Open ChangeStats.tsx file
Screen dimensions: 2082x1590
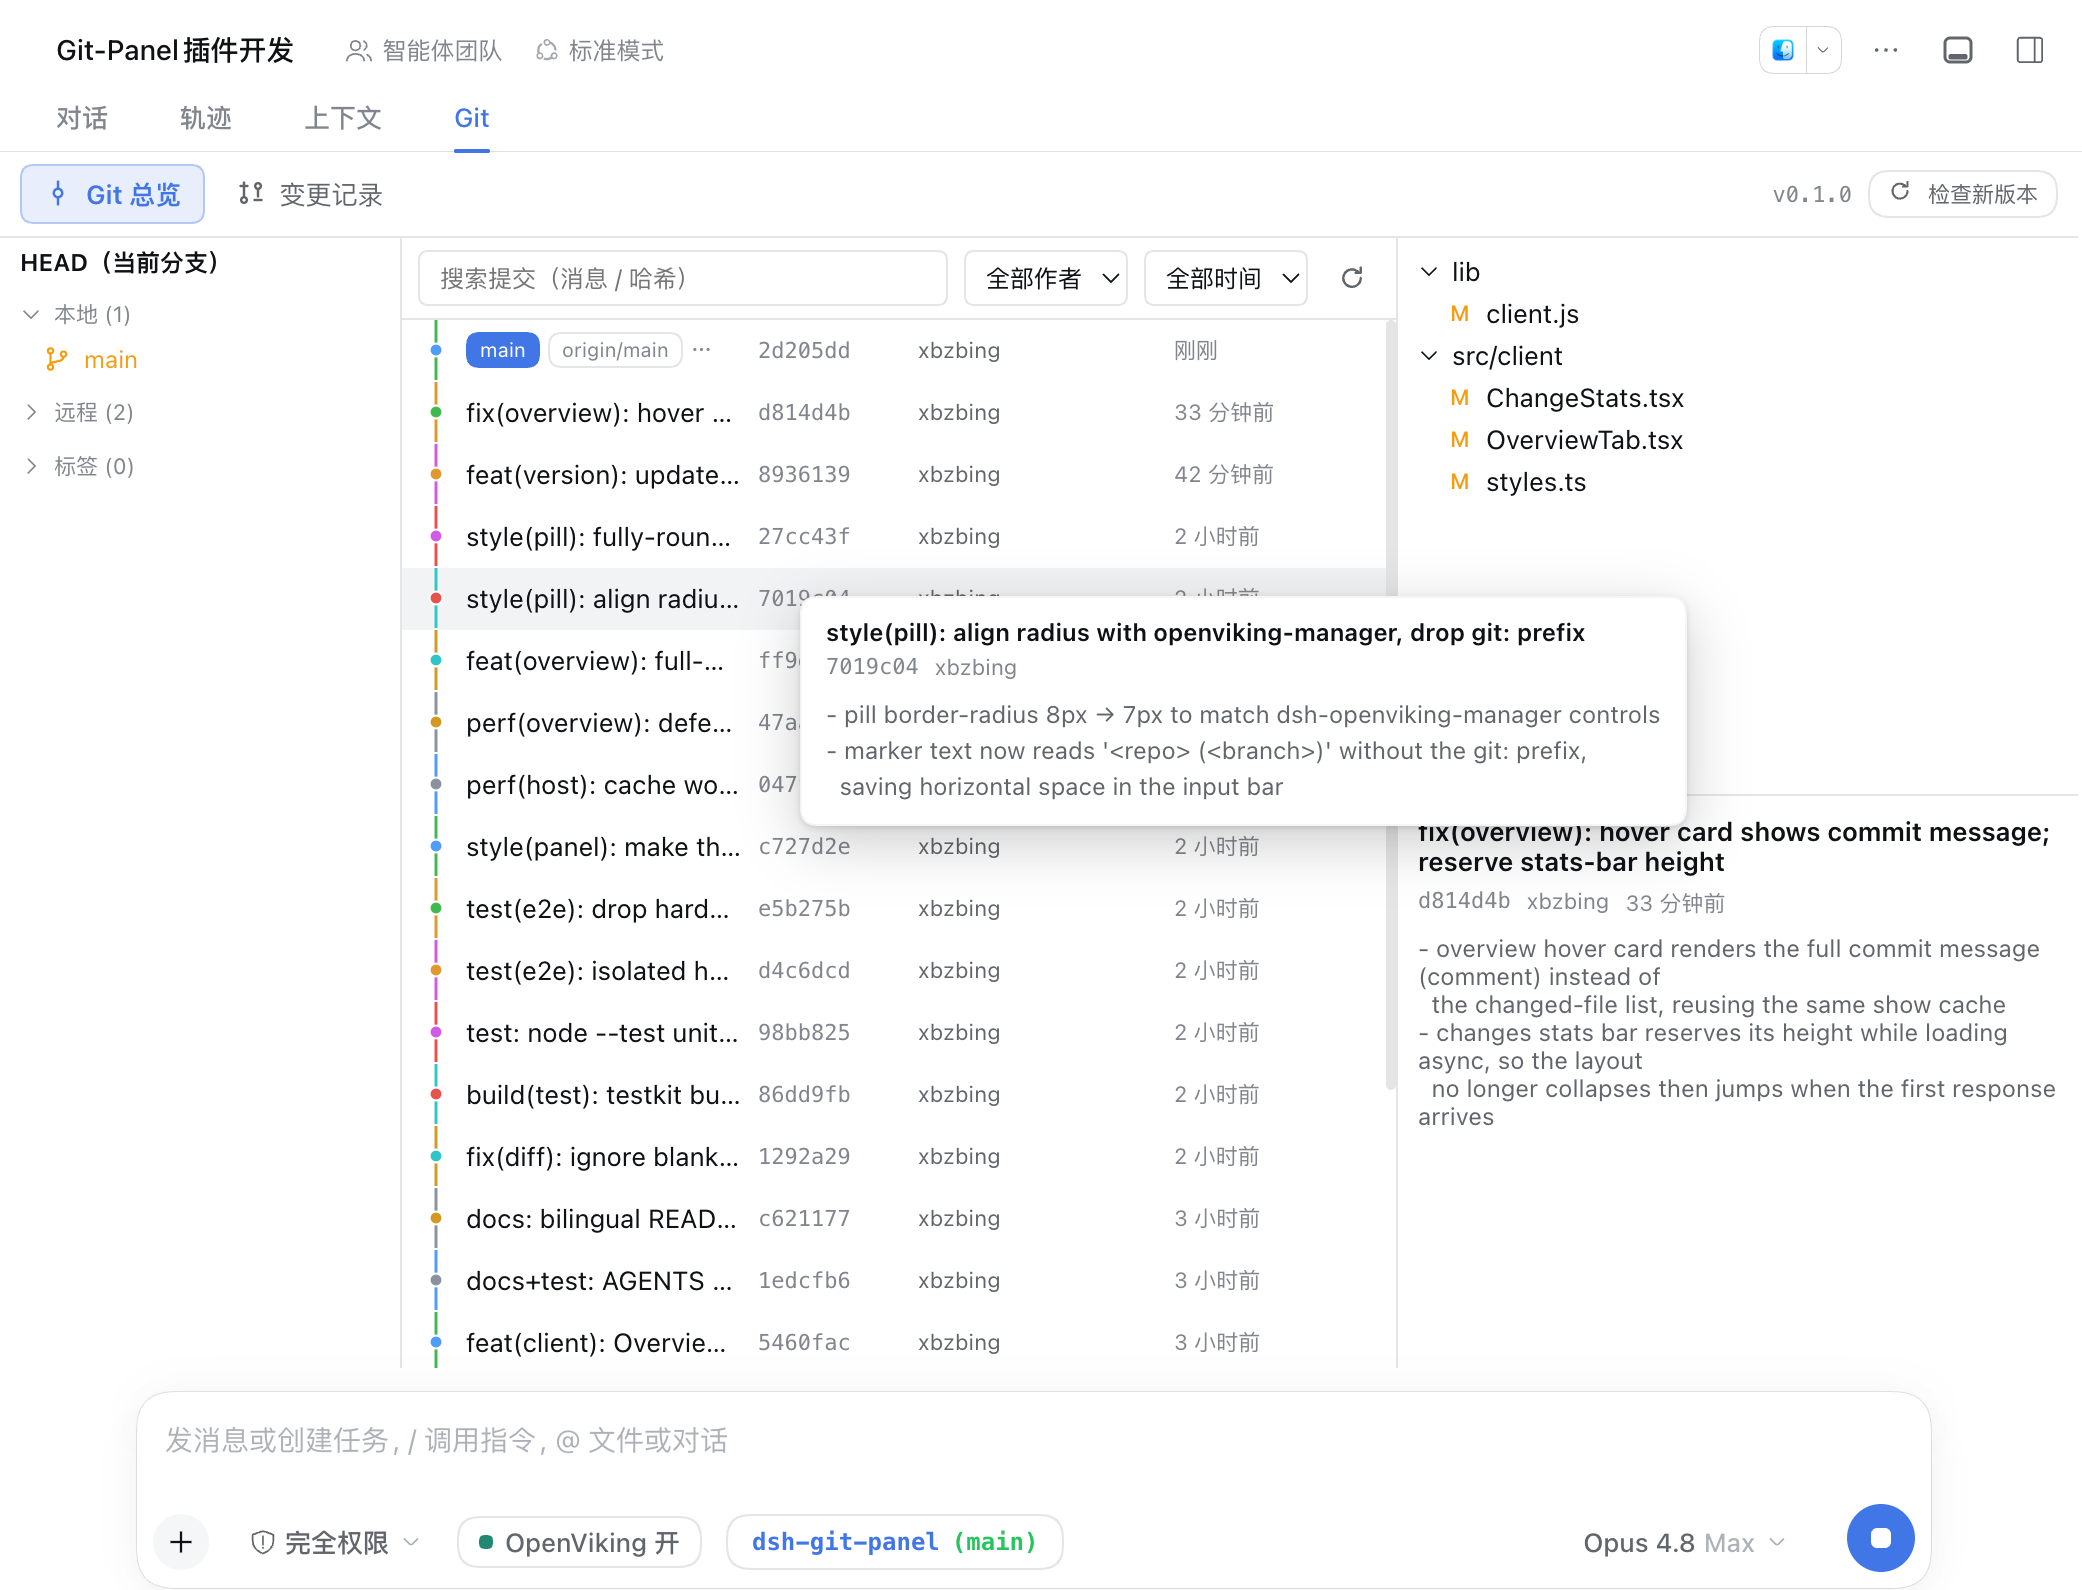pos(1585,398)
